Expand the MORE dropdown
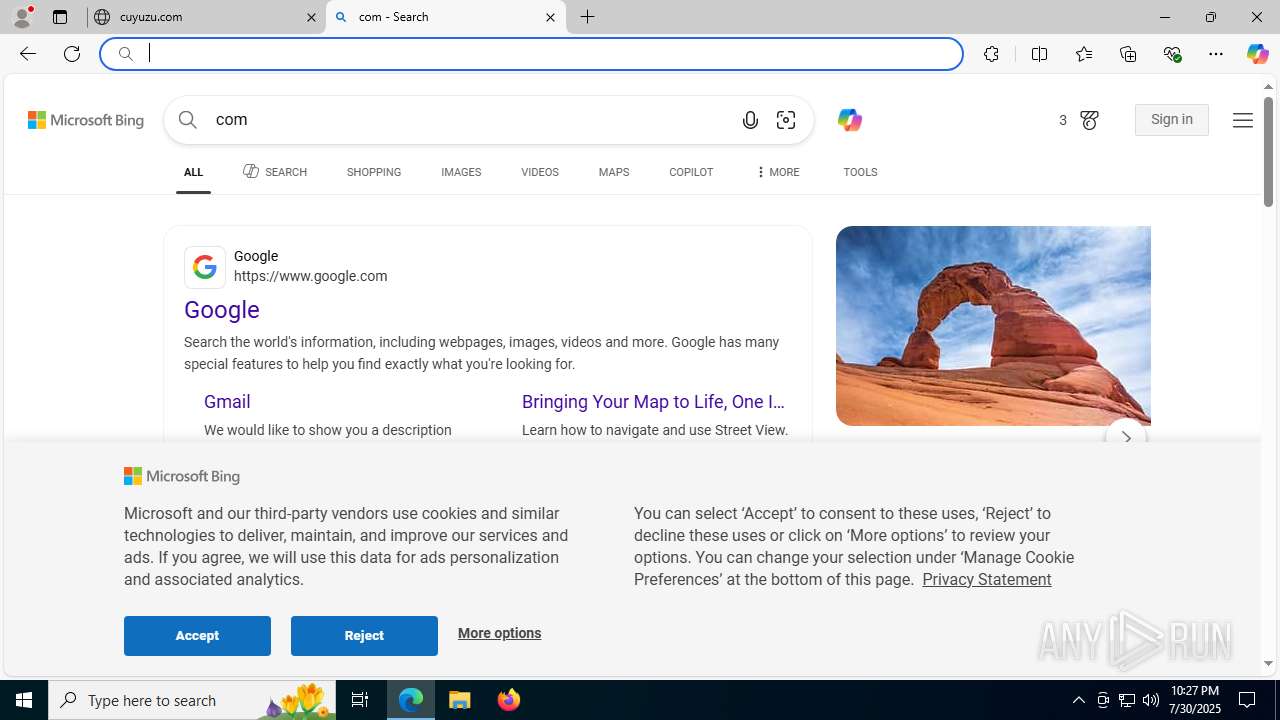The height and width of the screenshot is (720, 1280). point(777,172)
